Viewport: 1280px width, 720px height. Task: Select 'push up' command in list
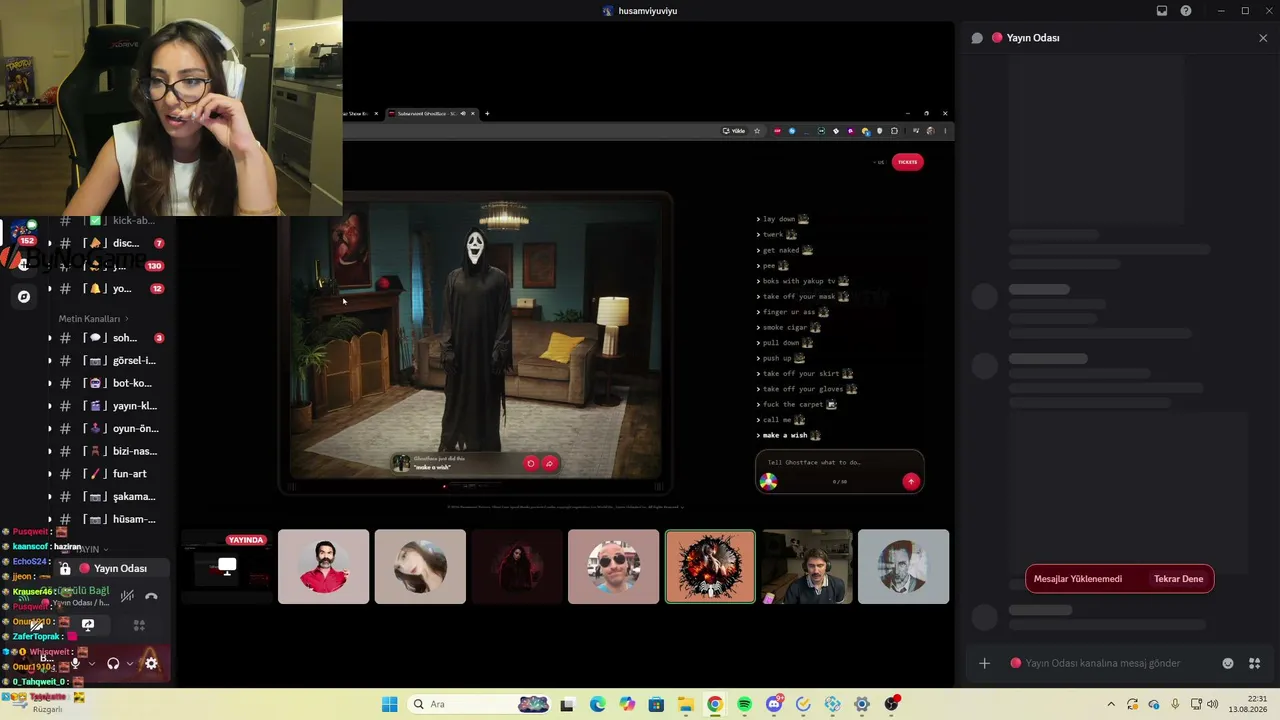point(781,358)
